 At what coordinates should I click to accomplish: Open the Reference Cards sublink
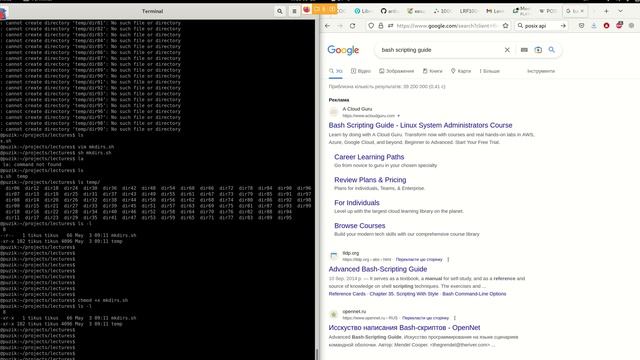point(347,294)
